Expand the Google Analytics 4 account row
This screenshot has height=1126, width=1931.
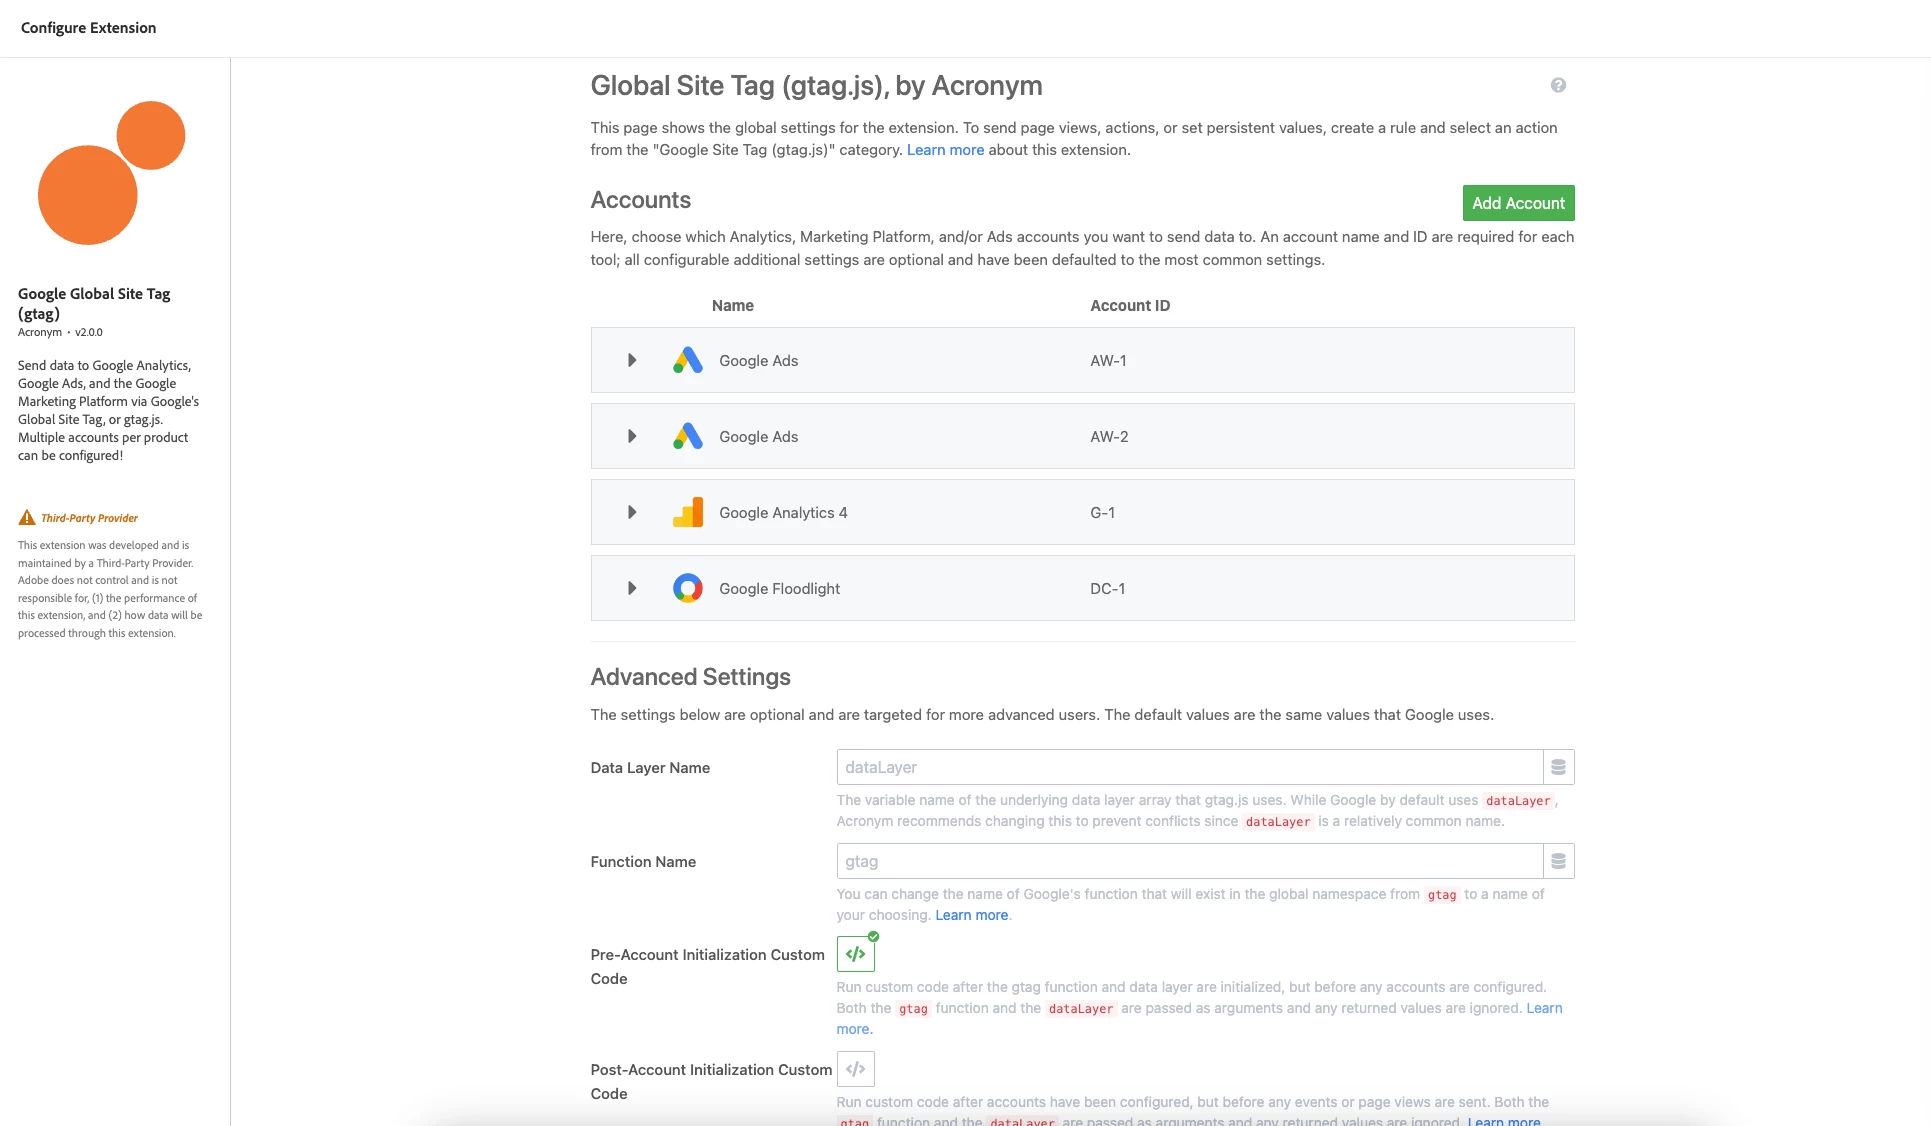pos(631,513)
